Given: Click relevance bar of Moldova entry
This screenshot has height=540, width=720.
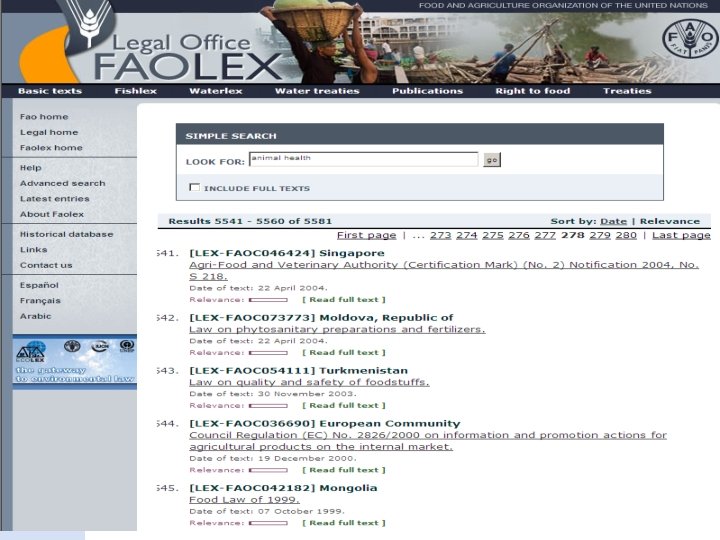Looking at the screenshot, I should 268,353.
